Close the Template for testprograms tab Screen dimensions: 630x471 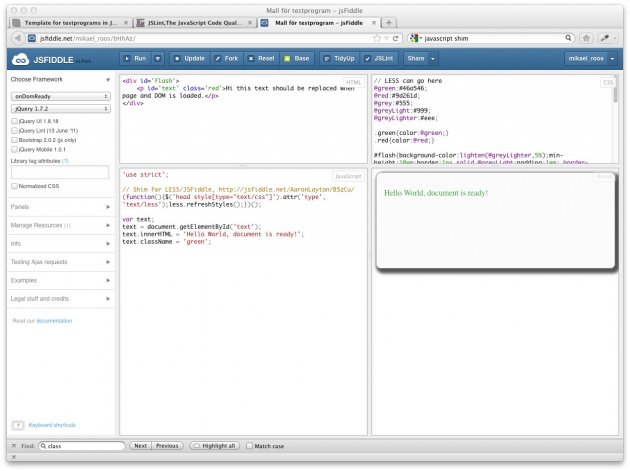click(x=126, y=23)
